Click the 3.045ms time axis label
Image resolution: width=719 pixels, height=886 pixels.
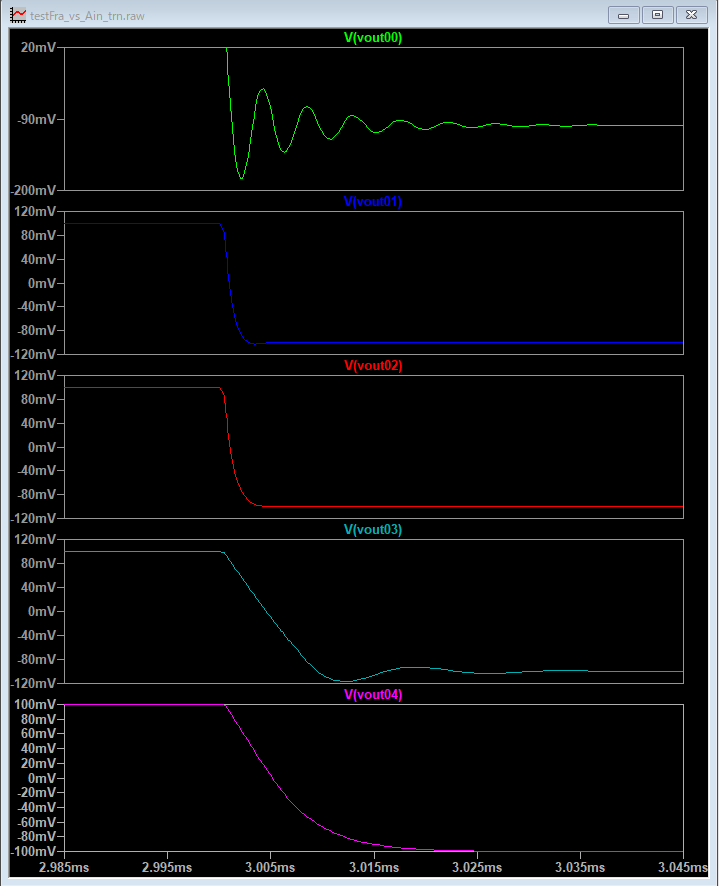[x=683, y=867]
